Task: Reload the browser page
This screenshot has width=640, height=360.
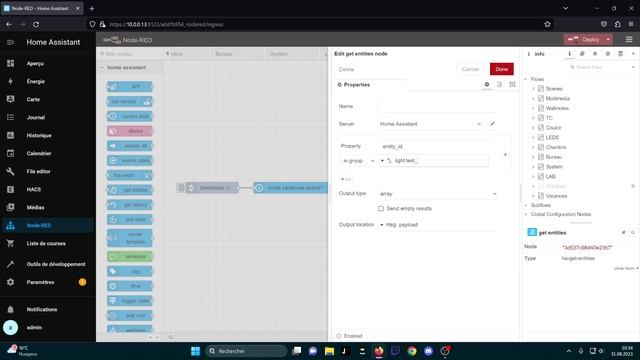Action: (x=36, y=24)
